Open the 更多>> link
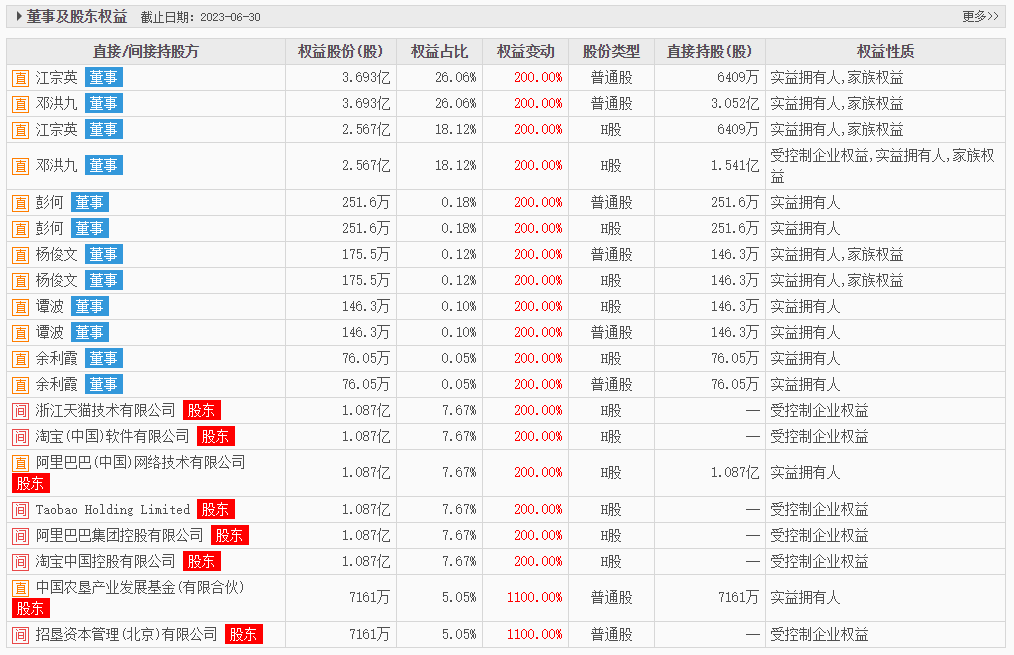 (980, 16)
